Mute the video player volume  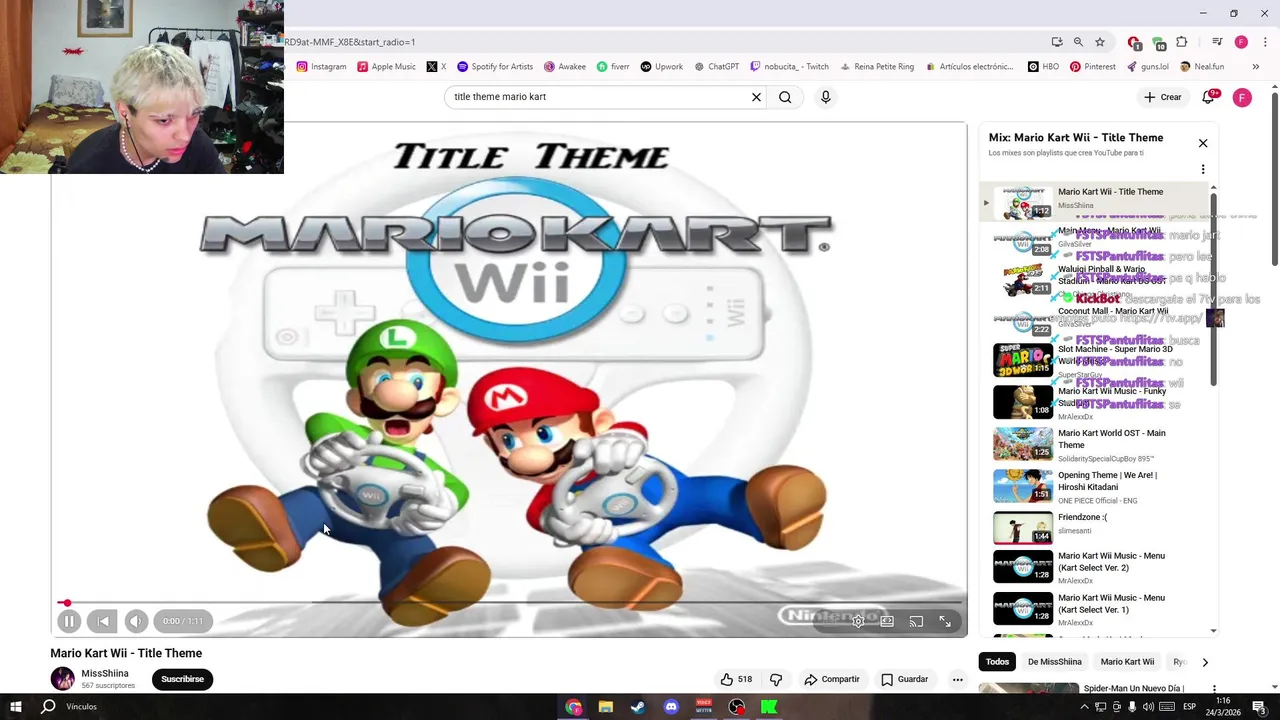click(x=136, y=621)
